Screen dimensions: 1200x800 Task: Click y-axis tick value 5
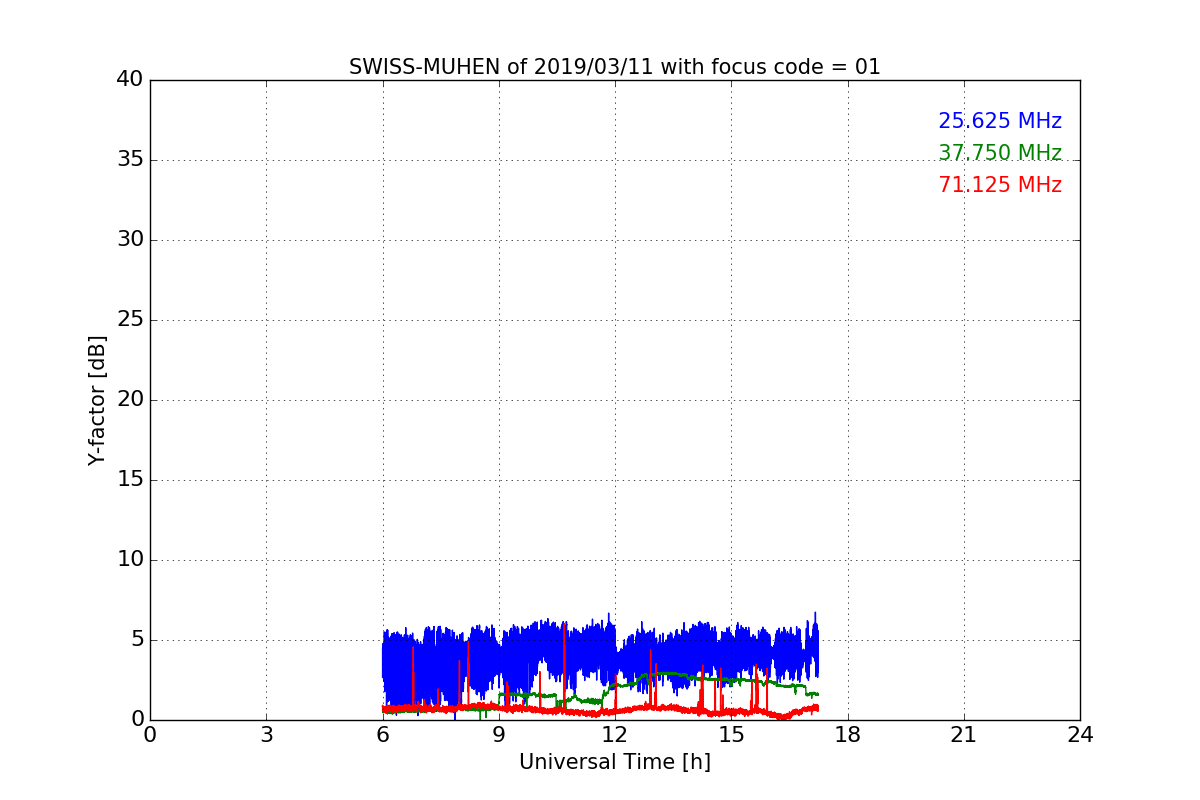point(136,640)
